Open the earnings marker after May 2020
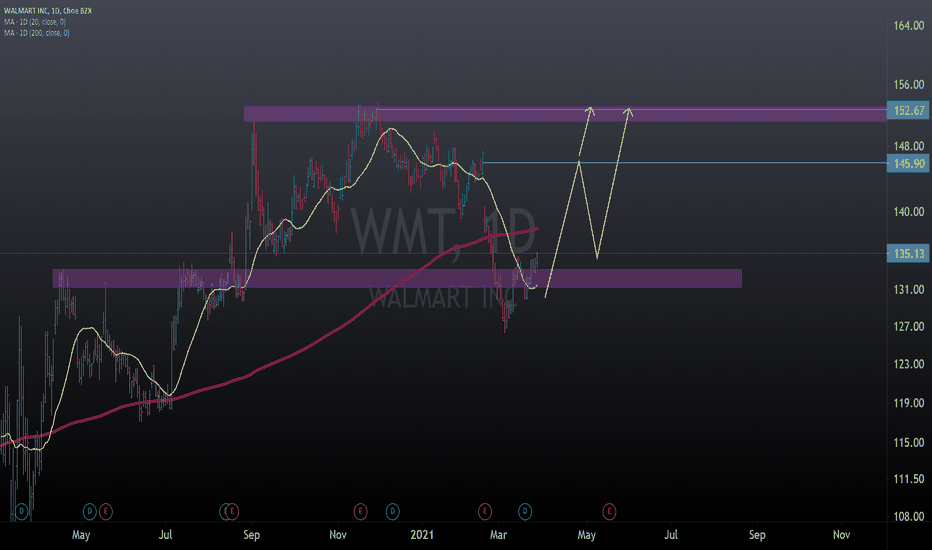Screen dimensions: 932x550 tap(106, 511)
